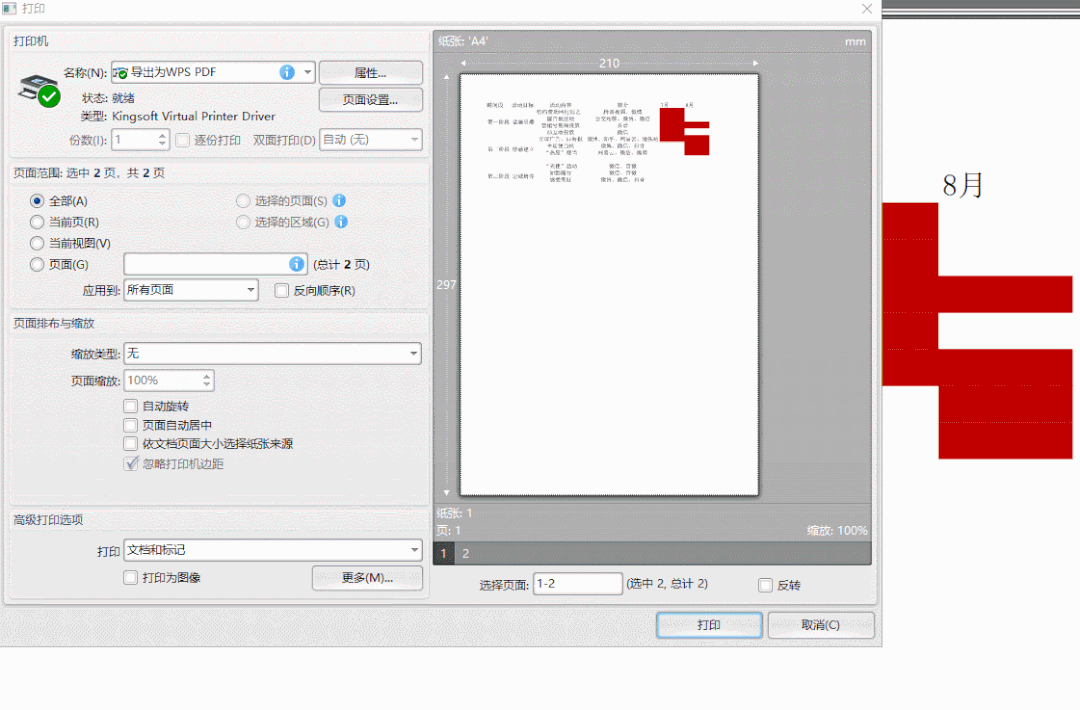Image resolution: width=1080 pixels, height=710 pixels.
Task: Open the 文档和标记 print content dropdown
Action: pos(273,550)
